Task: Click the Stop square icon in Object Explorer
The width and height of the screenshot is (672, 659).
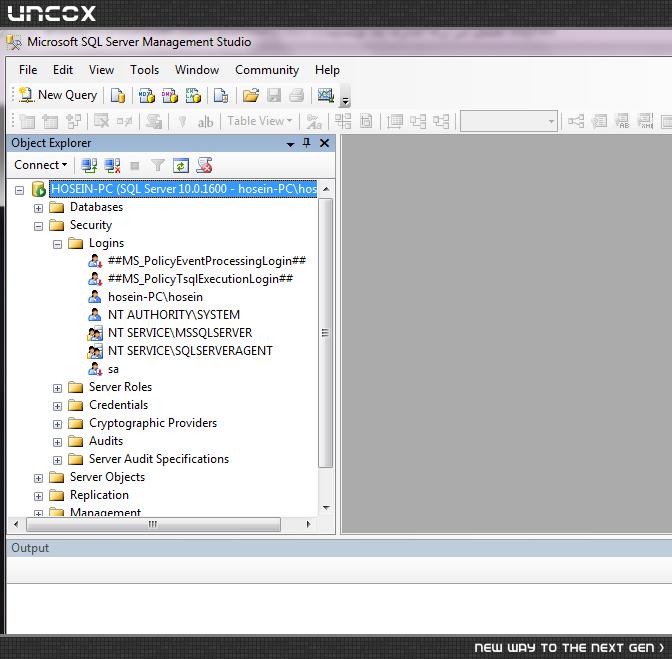Action: pyautogui.click(x=135, y=165)
